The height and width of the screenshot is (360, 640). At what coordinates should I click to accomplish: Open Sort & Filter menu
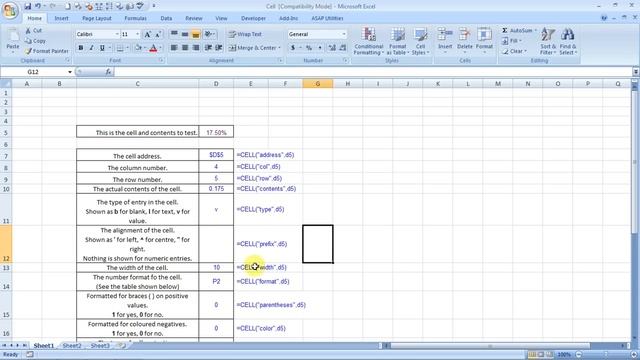click(x=548, y=41)
